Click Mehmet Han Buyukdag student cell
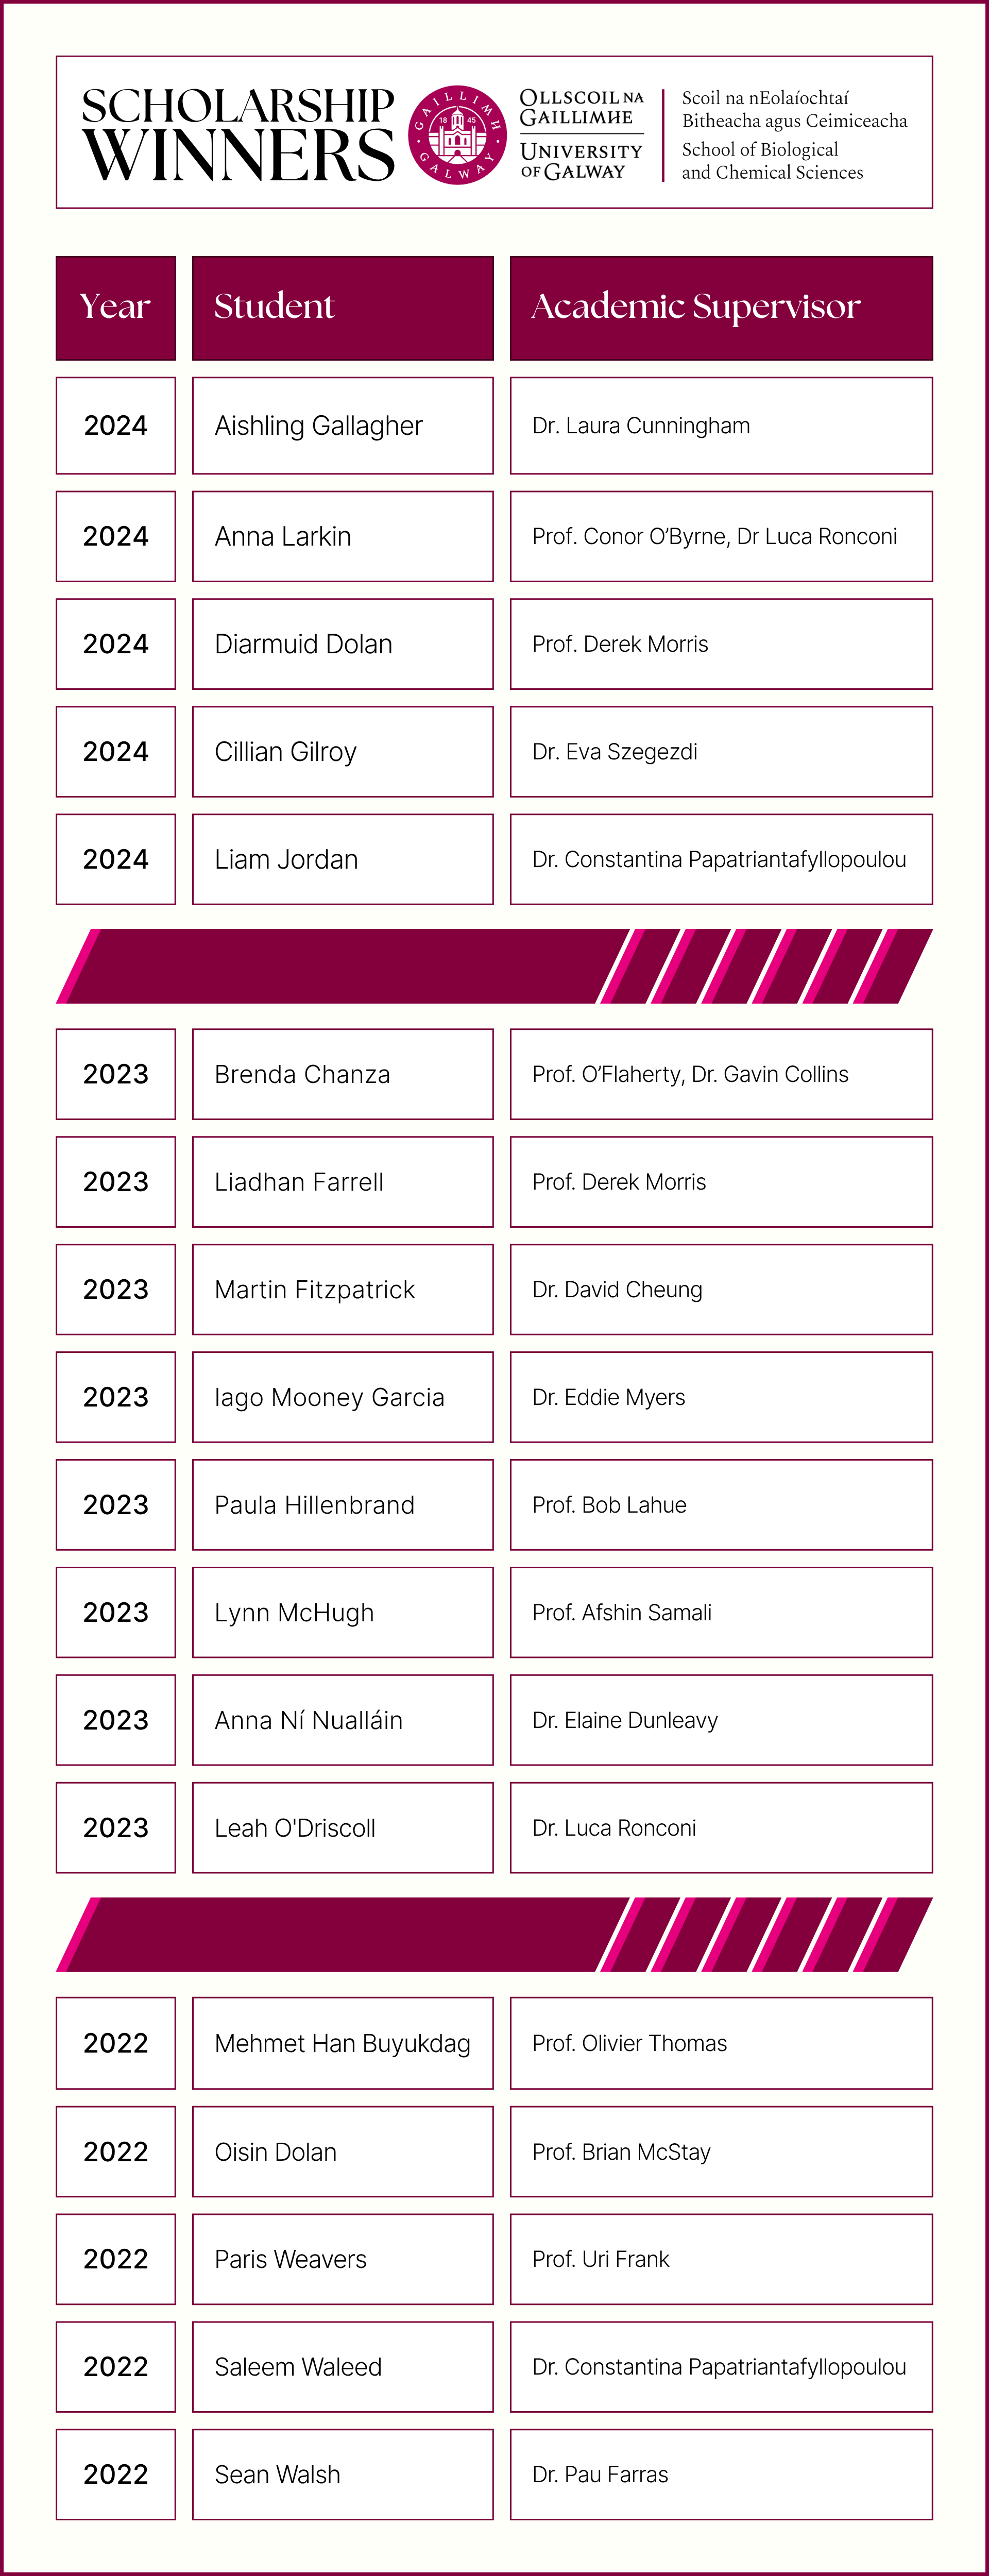 click(342, 2043)
